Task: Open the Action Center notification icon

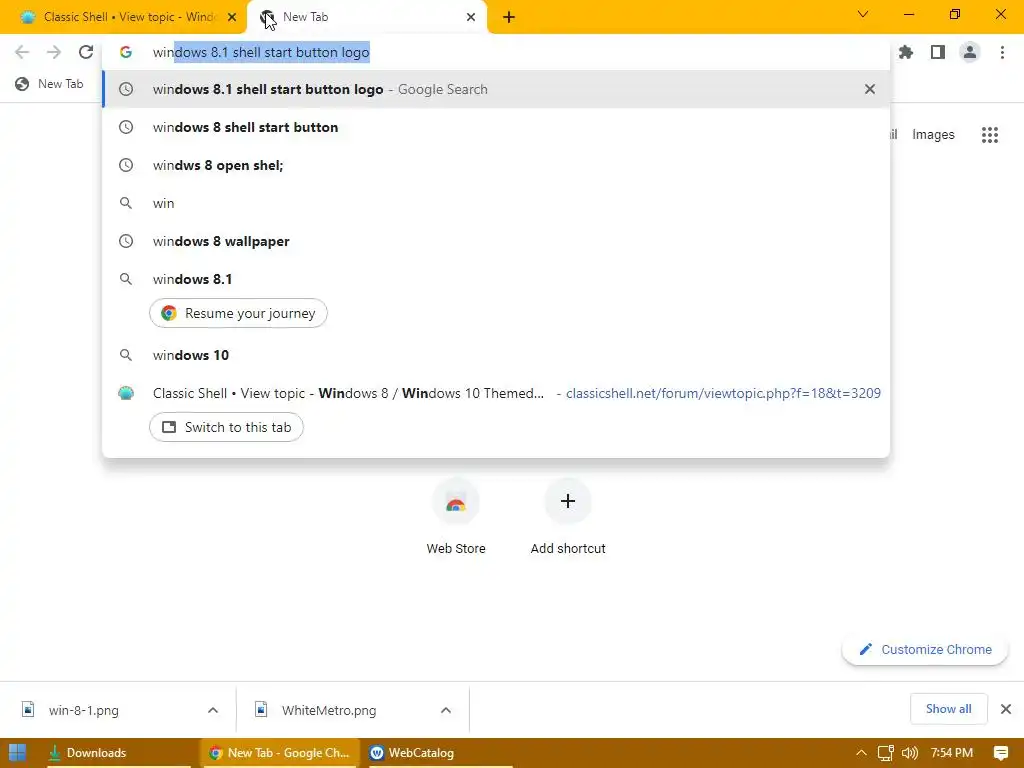Action: pyautogui.click(x=1000, y=752)
